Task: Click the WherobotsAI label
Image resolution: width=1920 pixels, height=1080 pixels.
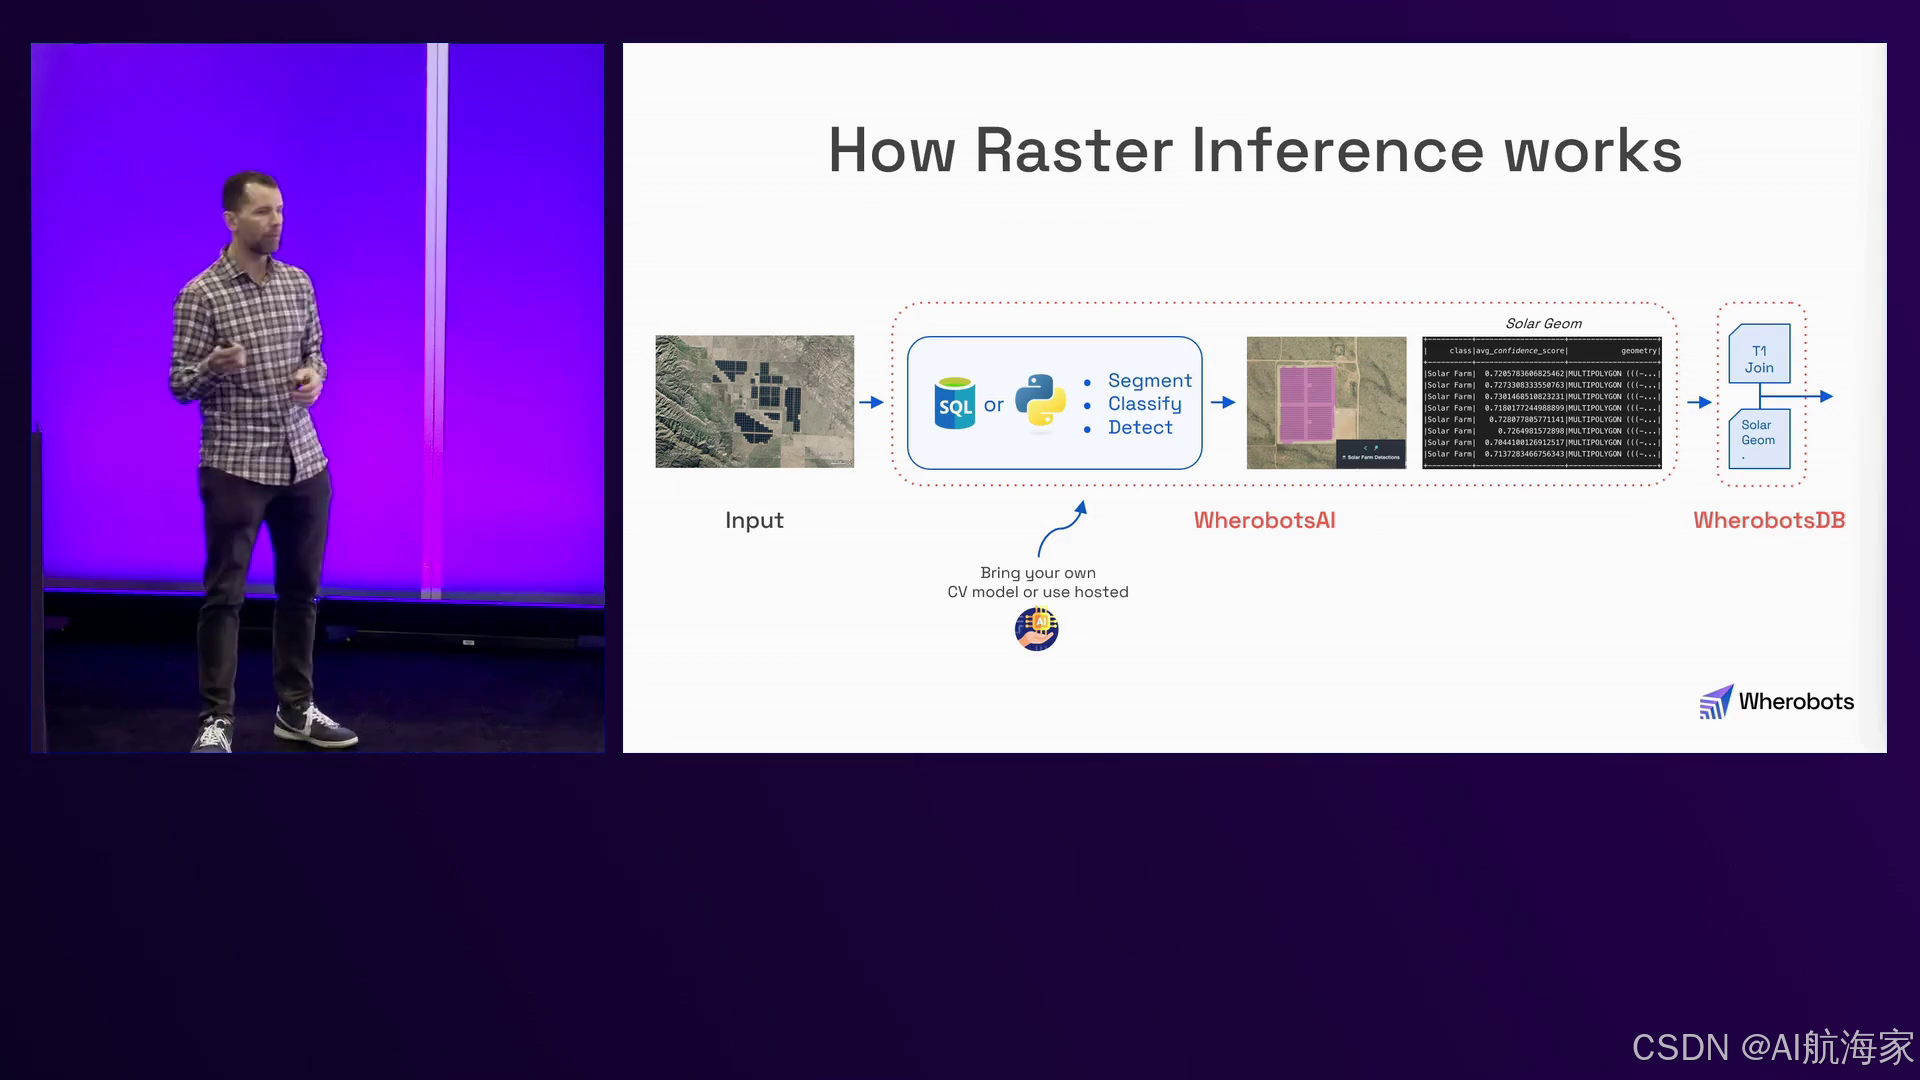Action: point(1264,520)
